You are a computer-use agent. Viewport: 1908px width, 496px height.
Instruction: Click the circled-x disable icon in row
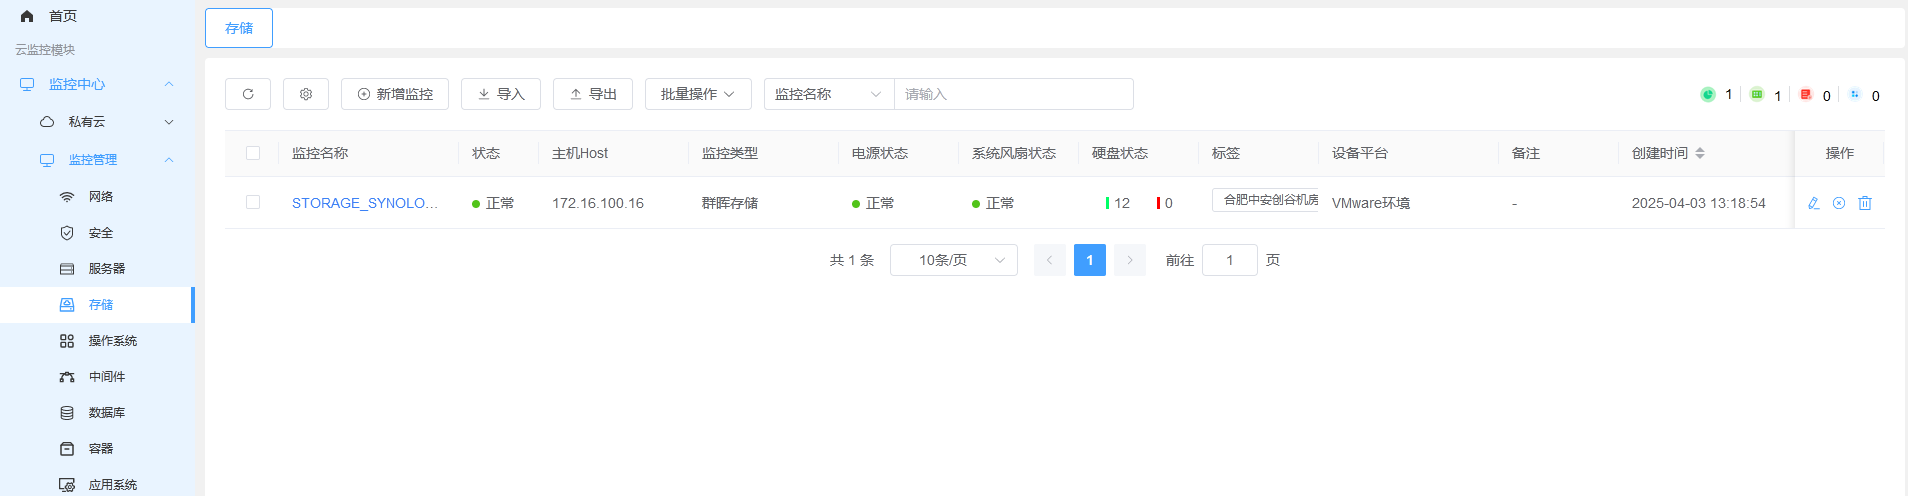(1839, 203)
